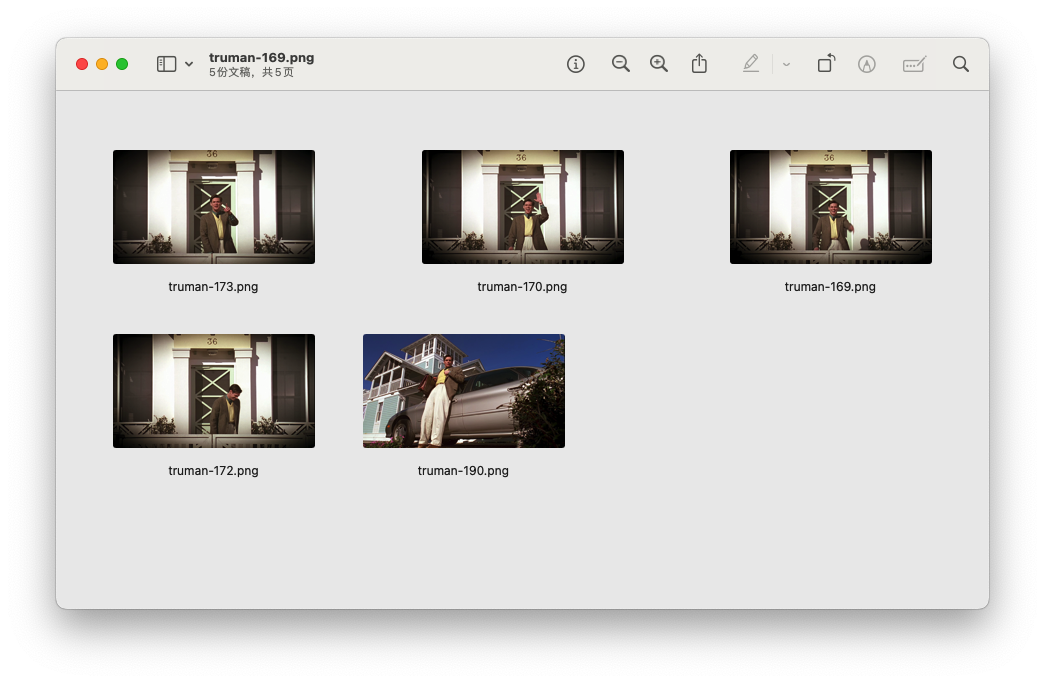Open the Share menu
1045x683 pixels.
click(699, 63)
